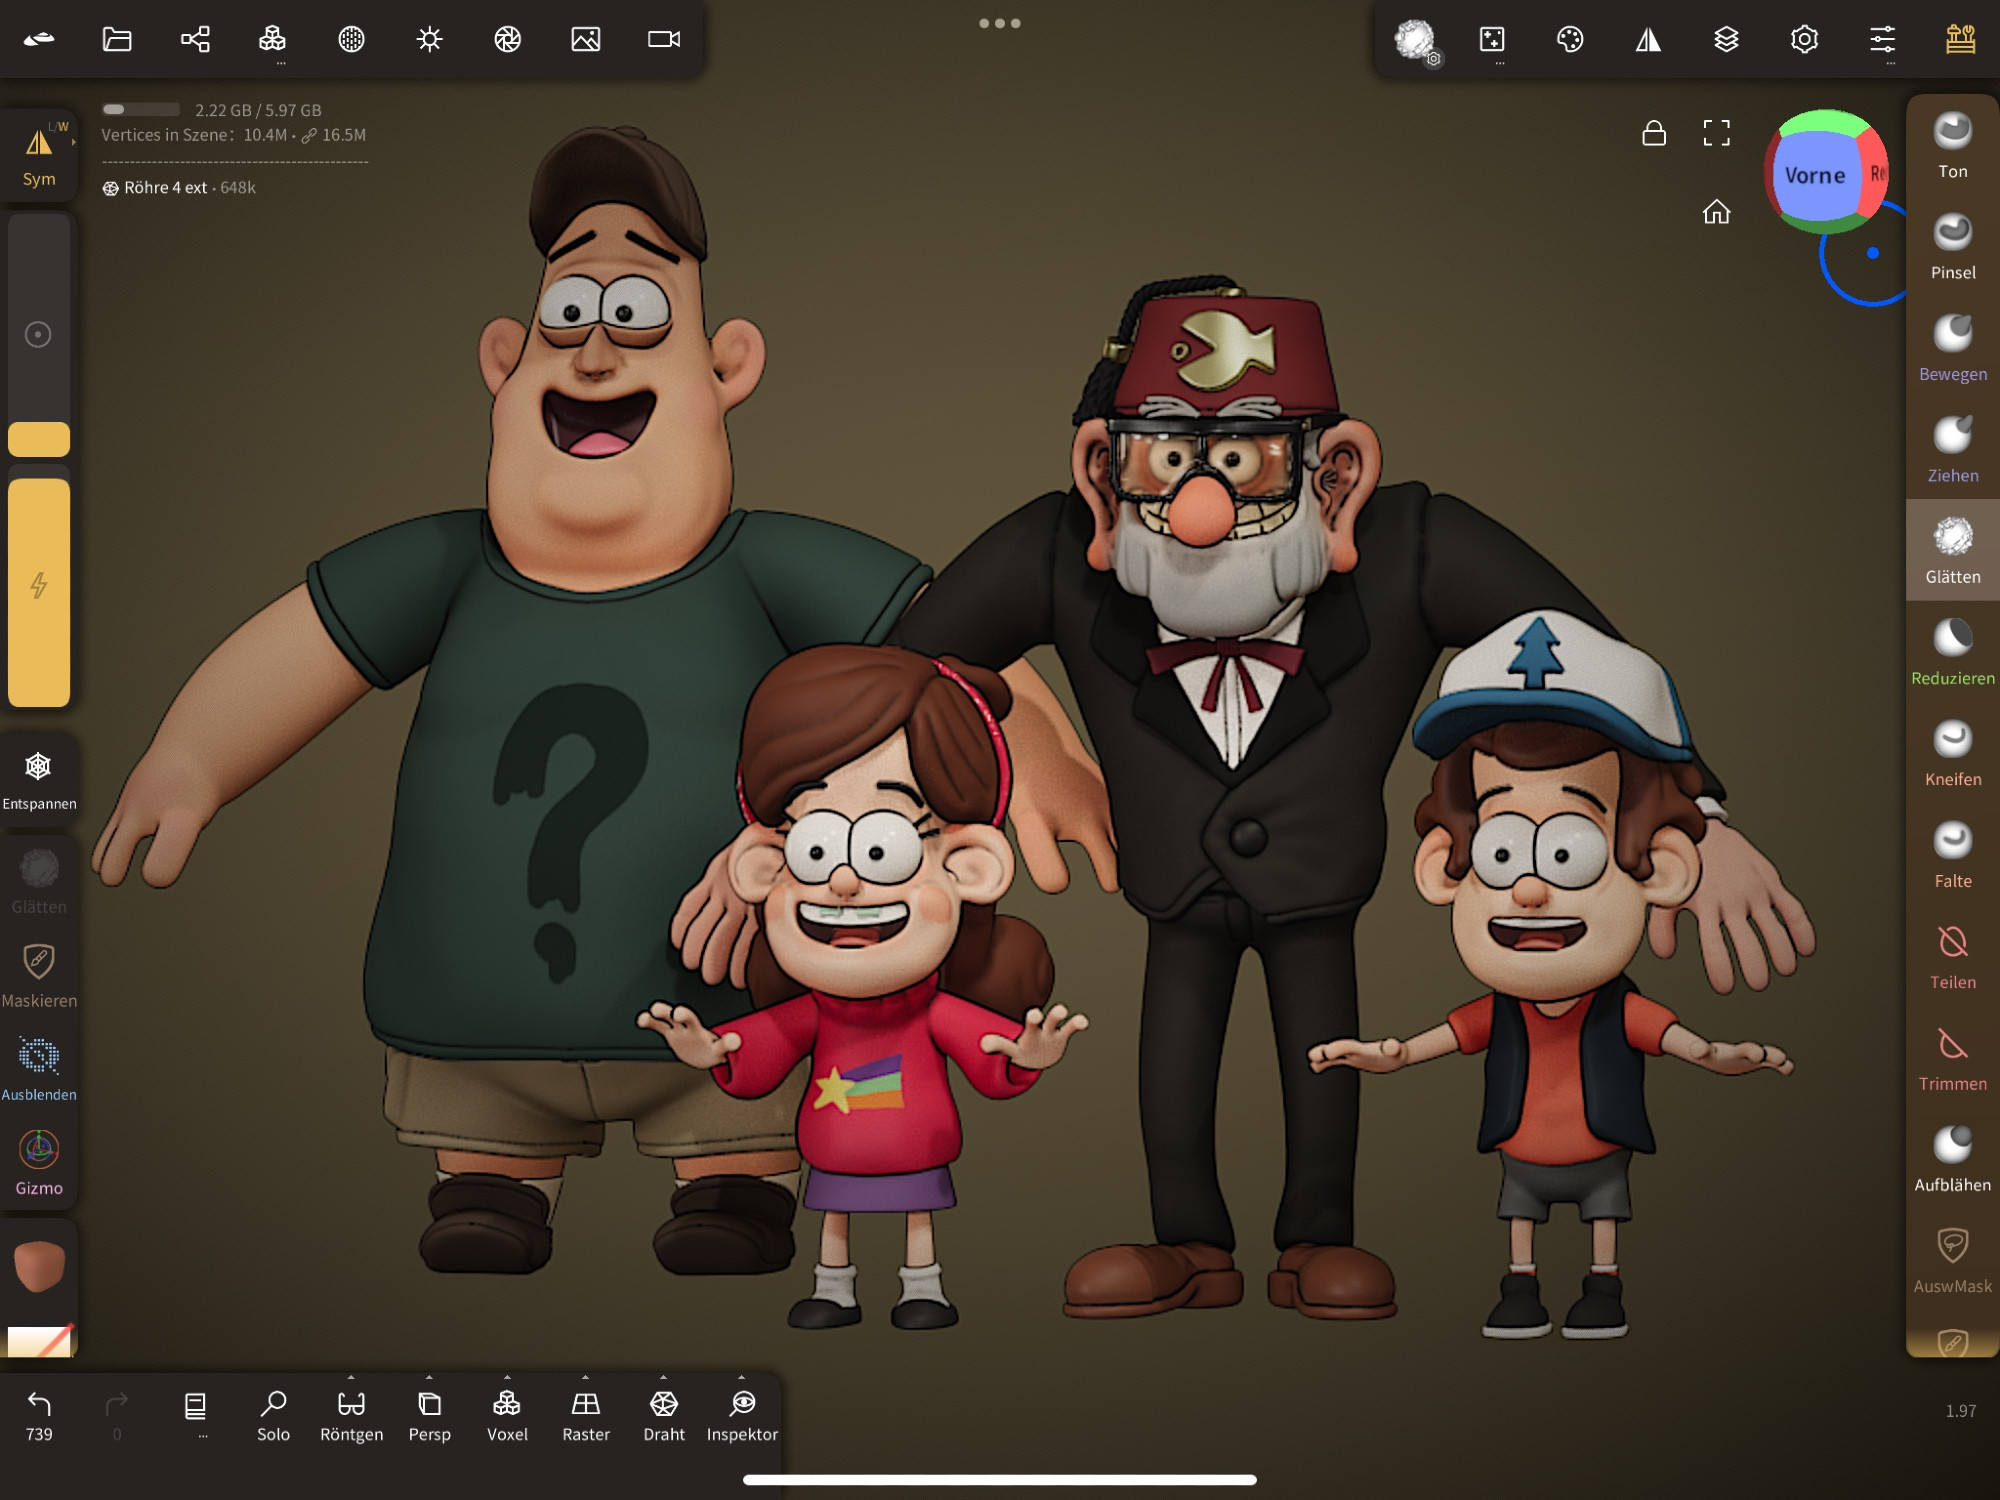Select the Röhre 4 ext object label

coord(165,188)
